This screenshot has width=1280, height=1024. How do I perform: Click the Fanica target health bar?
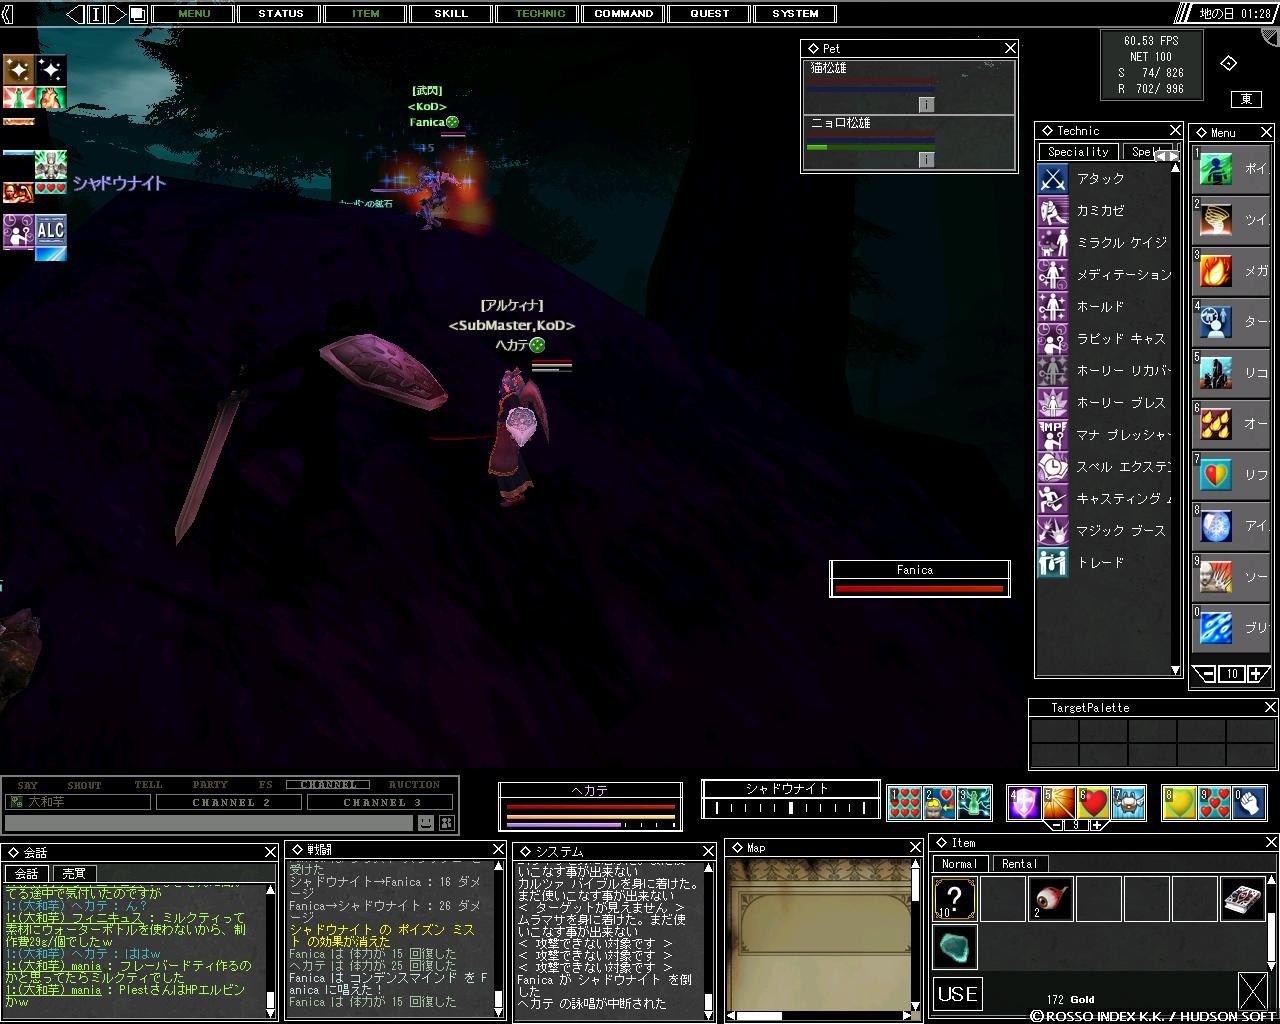coord(920,589)
